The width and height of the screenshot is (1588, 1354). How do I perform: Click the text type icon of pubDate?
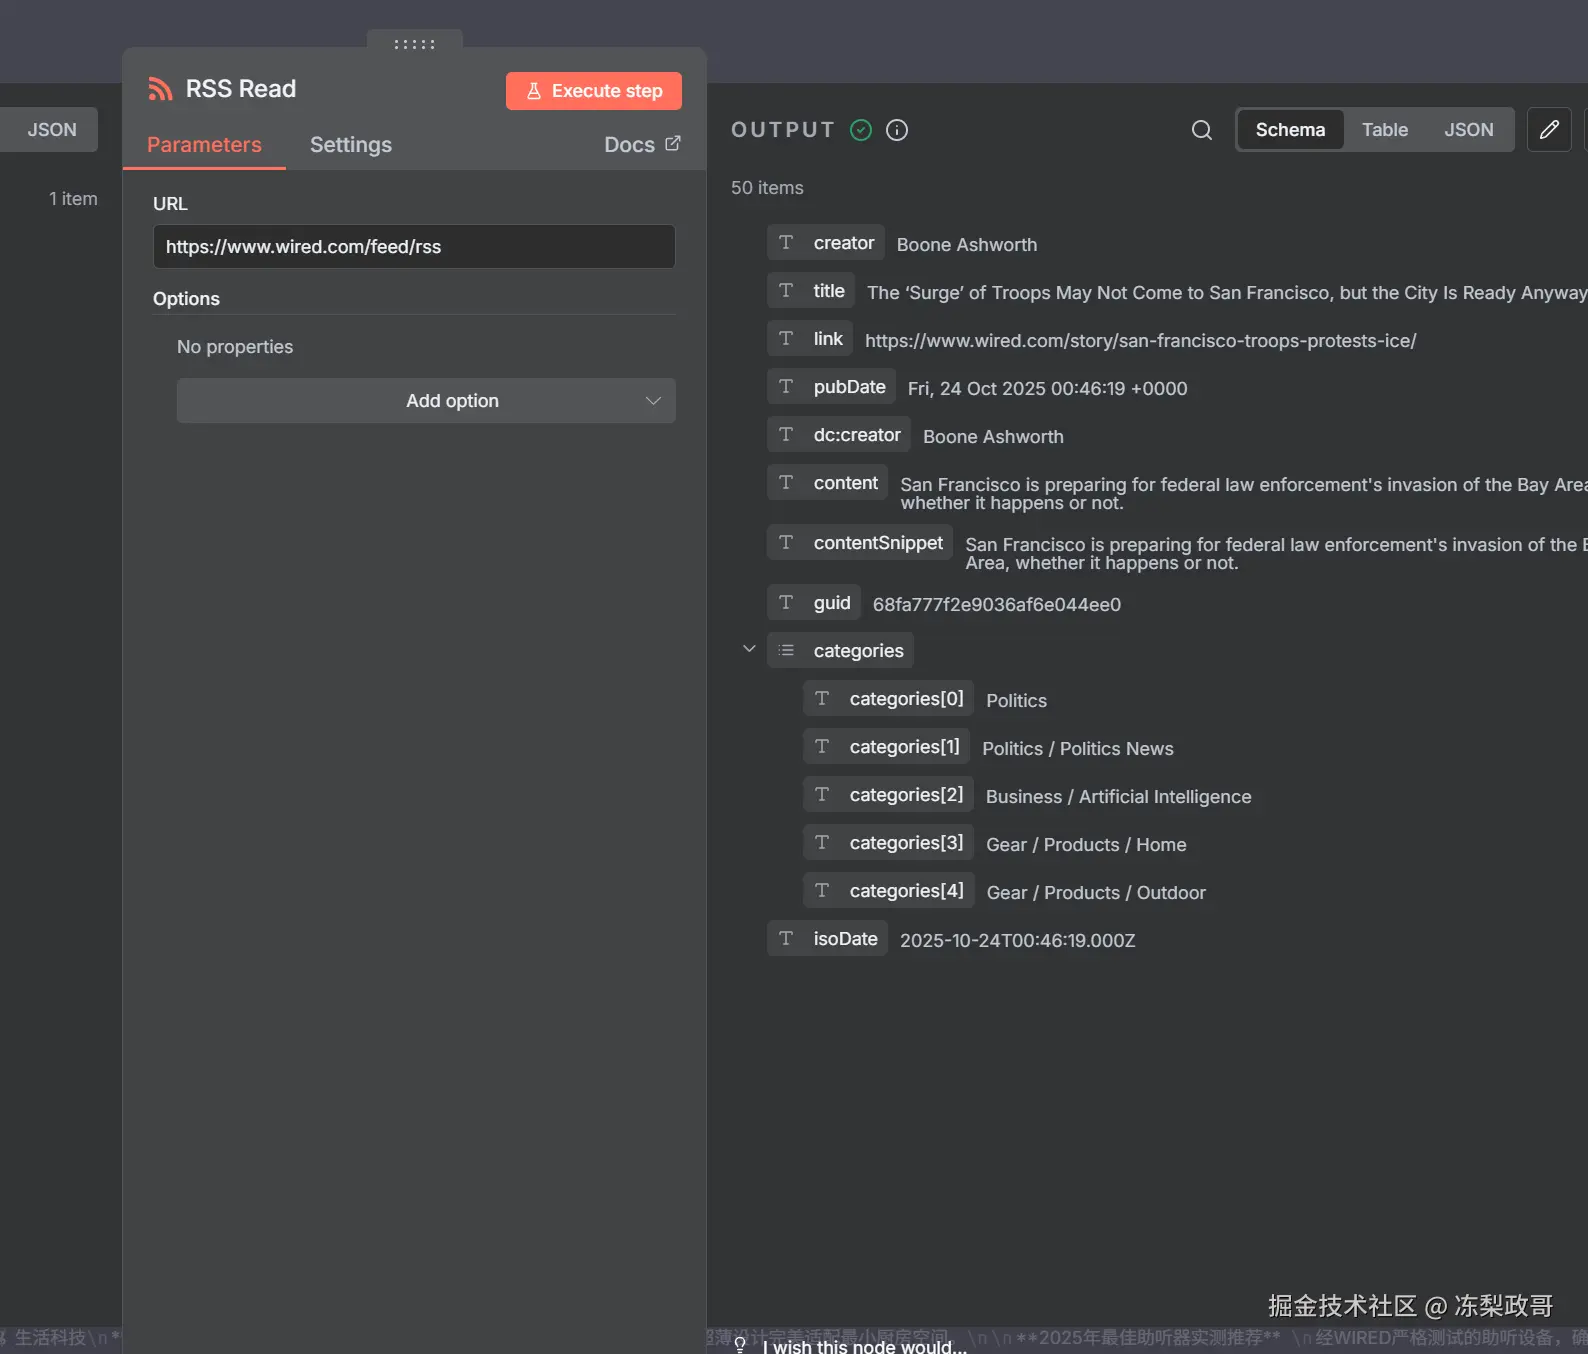coord(786,387)
